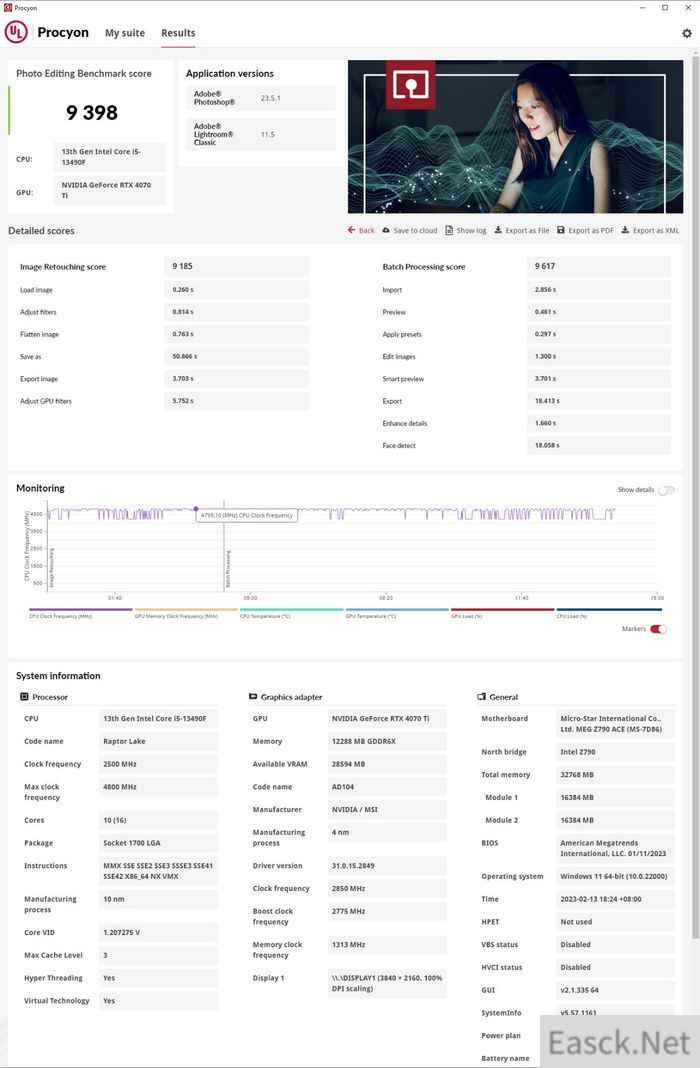Viewport: 700px width, 1068px height.
Task: Select the CPU Clock Frequency legend line
Action: pos(80,610)
